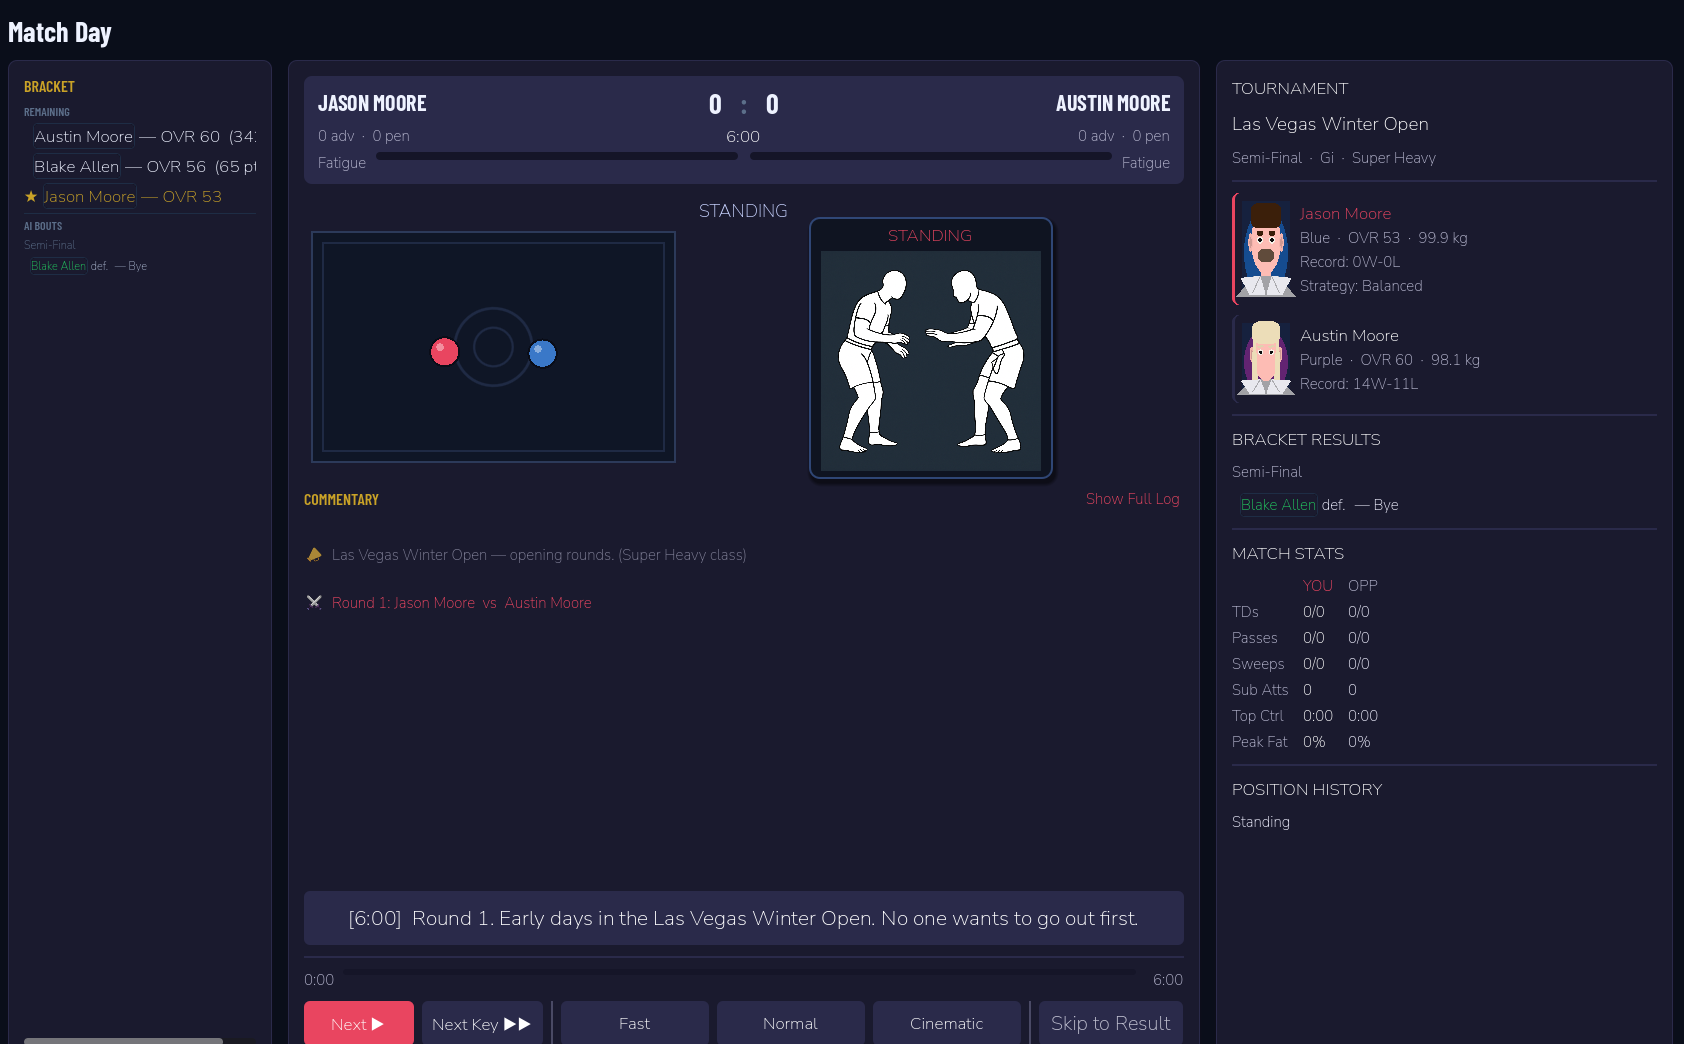1684x1044 pixels.
Task: Click the blue fighter dot on the mat
Action: [542, 353]
